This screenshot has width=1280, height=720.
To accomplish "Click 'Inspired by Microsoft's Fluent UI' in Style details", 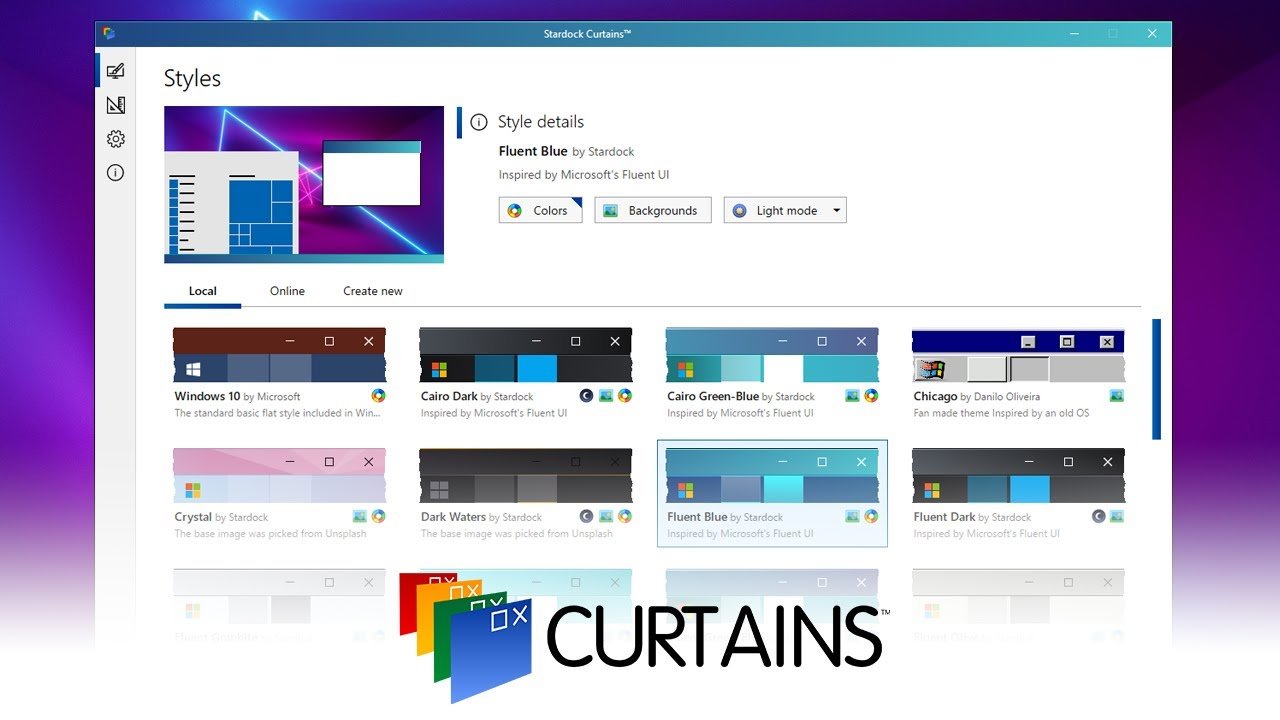I will [x=584, y=175].
